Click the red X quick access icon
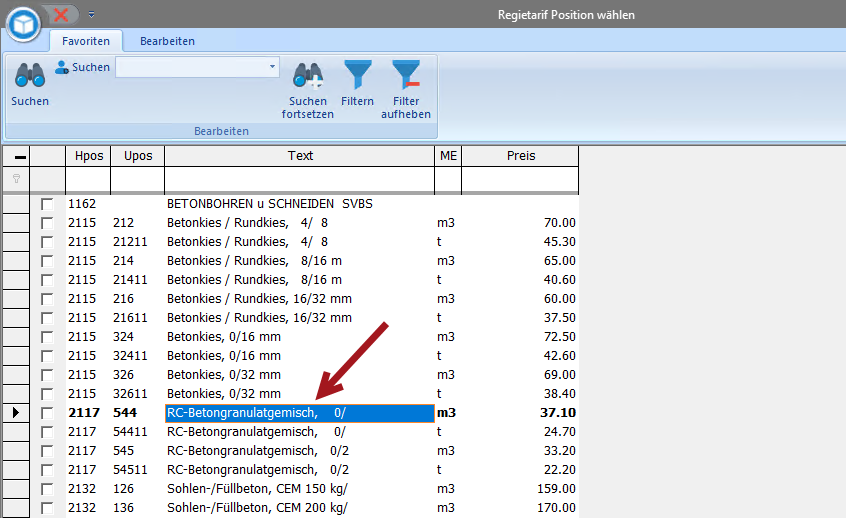The height and width of the screenshot is (518, 846). (x=61, y=14)
